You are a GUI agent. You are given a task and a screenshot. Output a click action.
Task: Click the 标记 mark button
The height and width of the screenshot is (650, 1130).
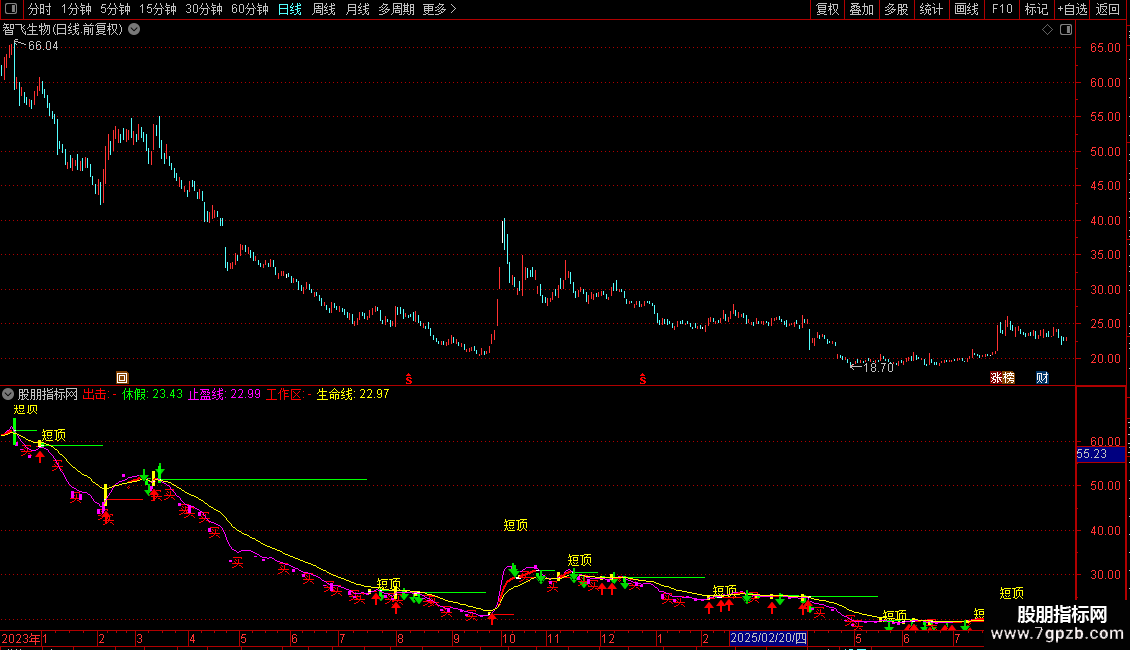[1036, 9]
